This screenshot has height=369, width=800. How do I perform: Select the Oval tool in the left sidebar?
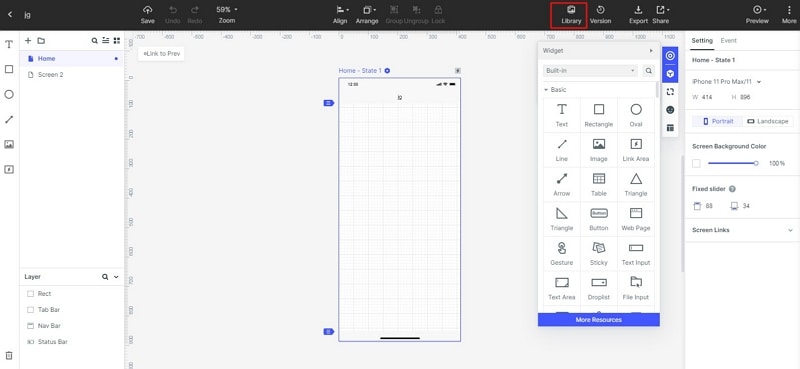coord(9,94)
